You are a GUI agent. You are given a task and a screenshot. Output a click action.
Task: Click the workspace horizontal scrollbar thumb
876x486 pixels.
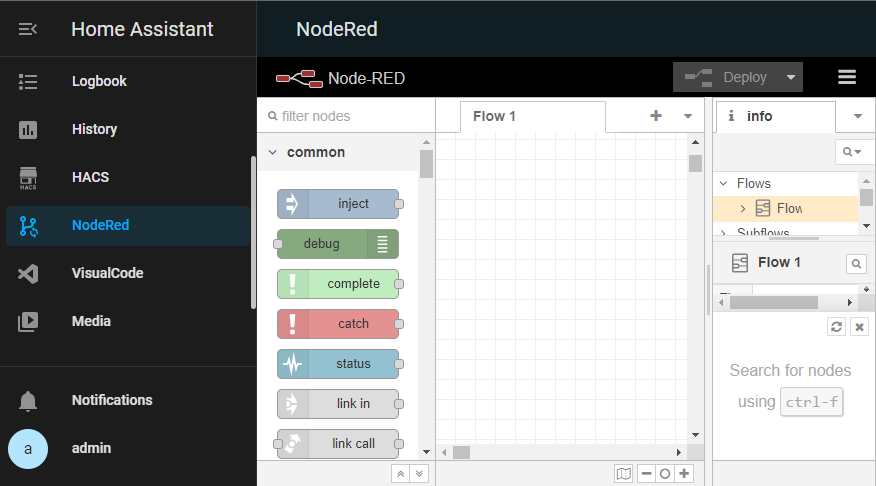point(461,452)
